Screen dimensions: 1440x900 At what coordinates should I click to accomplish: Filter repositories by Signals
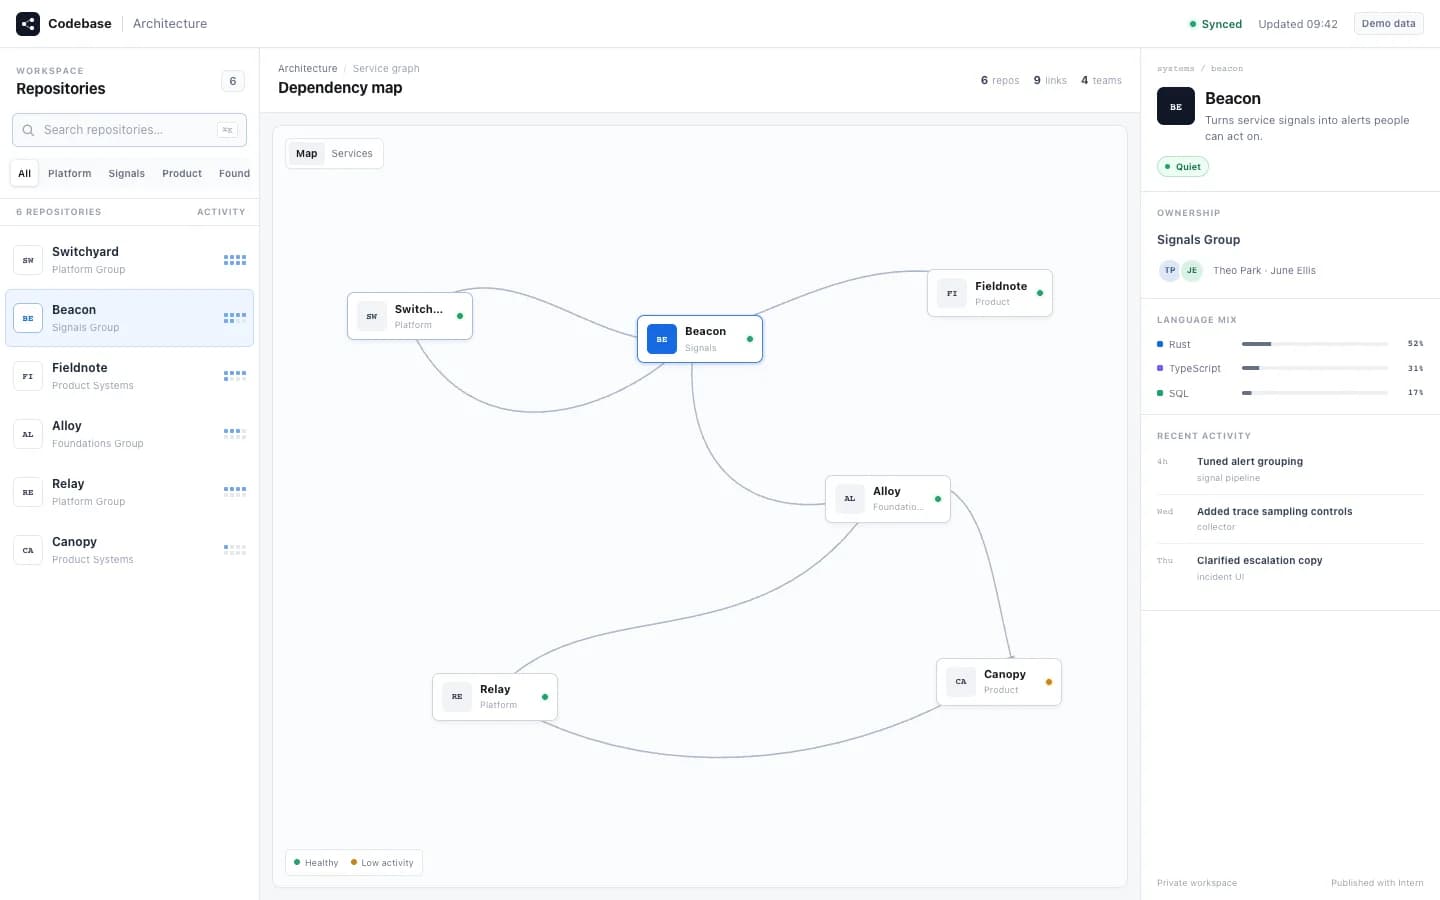click(127, 173)
